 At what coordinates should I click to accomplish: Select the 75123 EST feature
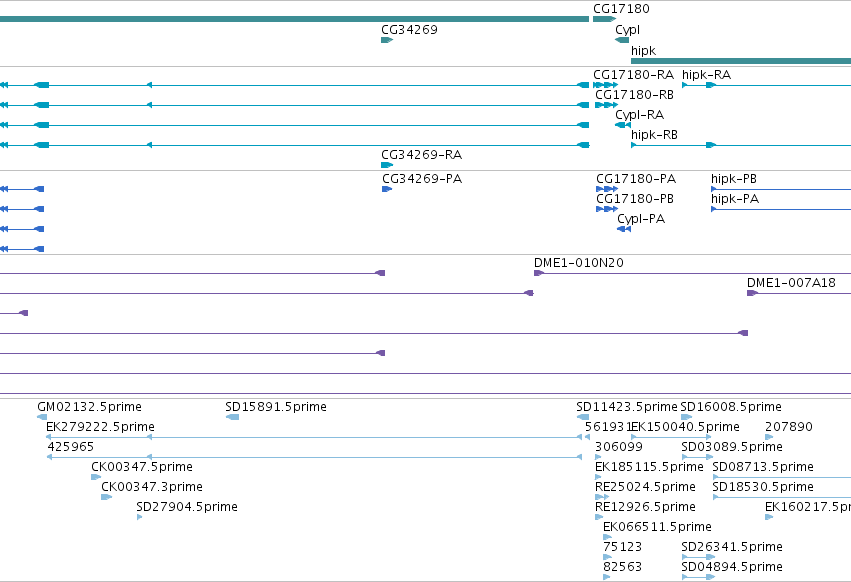[x=607, y=558]
